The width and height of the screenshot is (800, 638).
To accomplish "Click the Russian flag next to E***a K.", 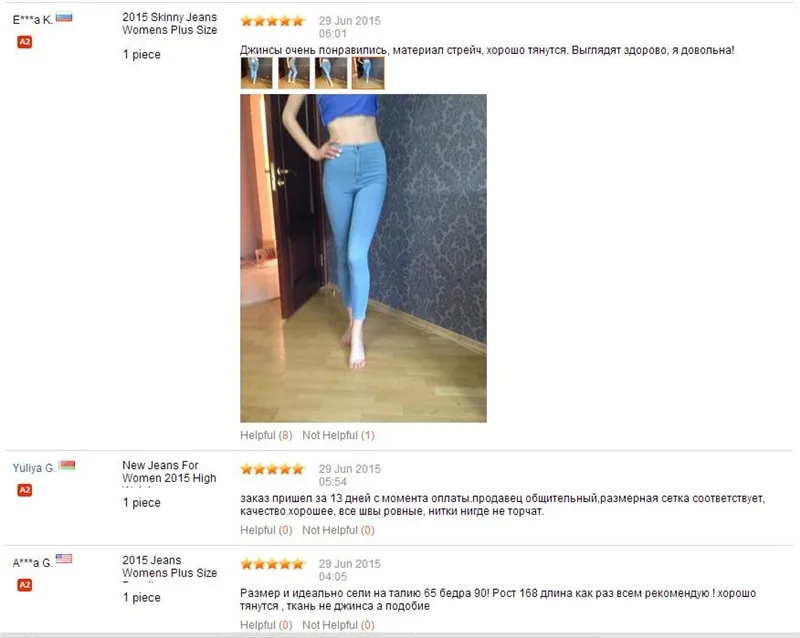I will (64, 17).
